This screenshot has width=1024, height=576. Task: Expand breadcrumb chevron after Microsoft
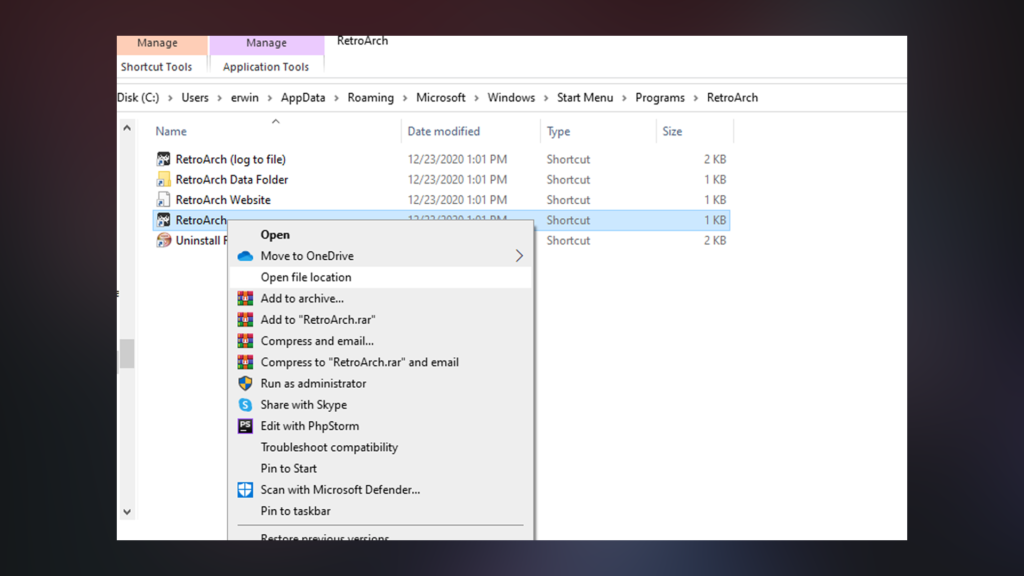coord(476,99)
